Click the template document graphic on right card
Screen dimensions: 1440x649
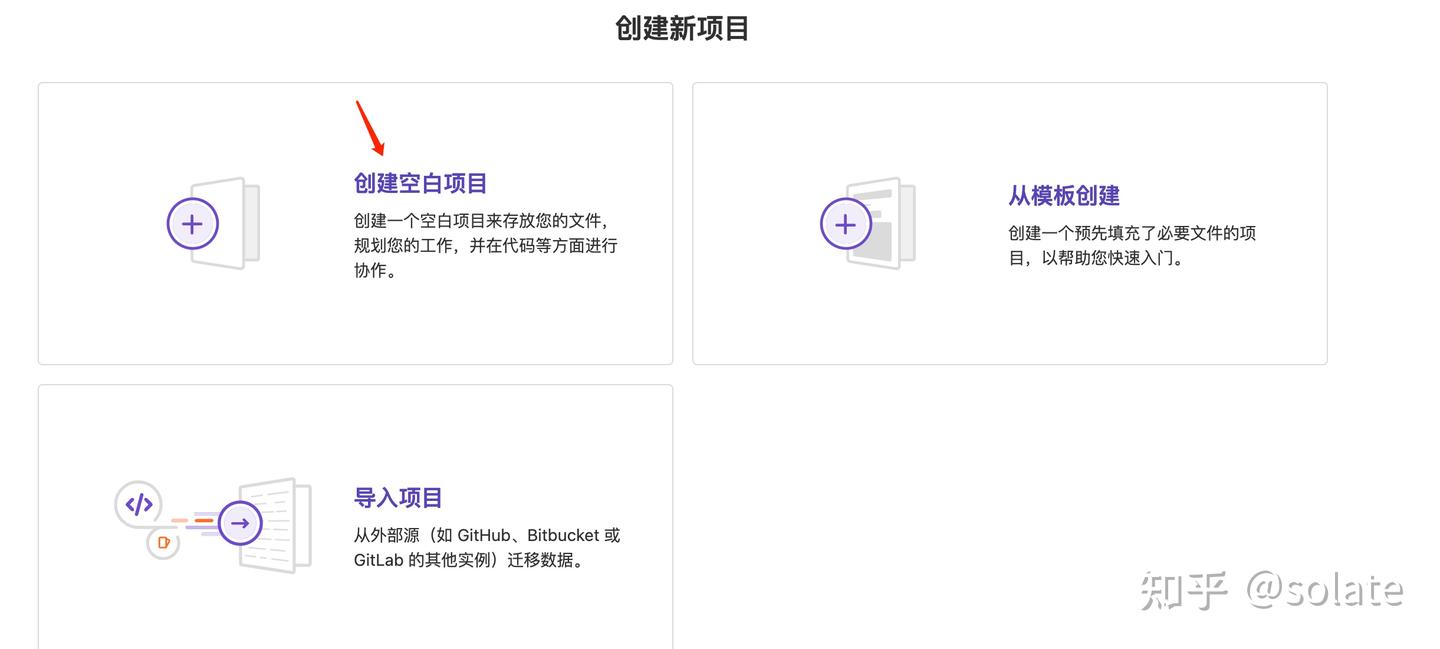886,223
